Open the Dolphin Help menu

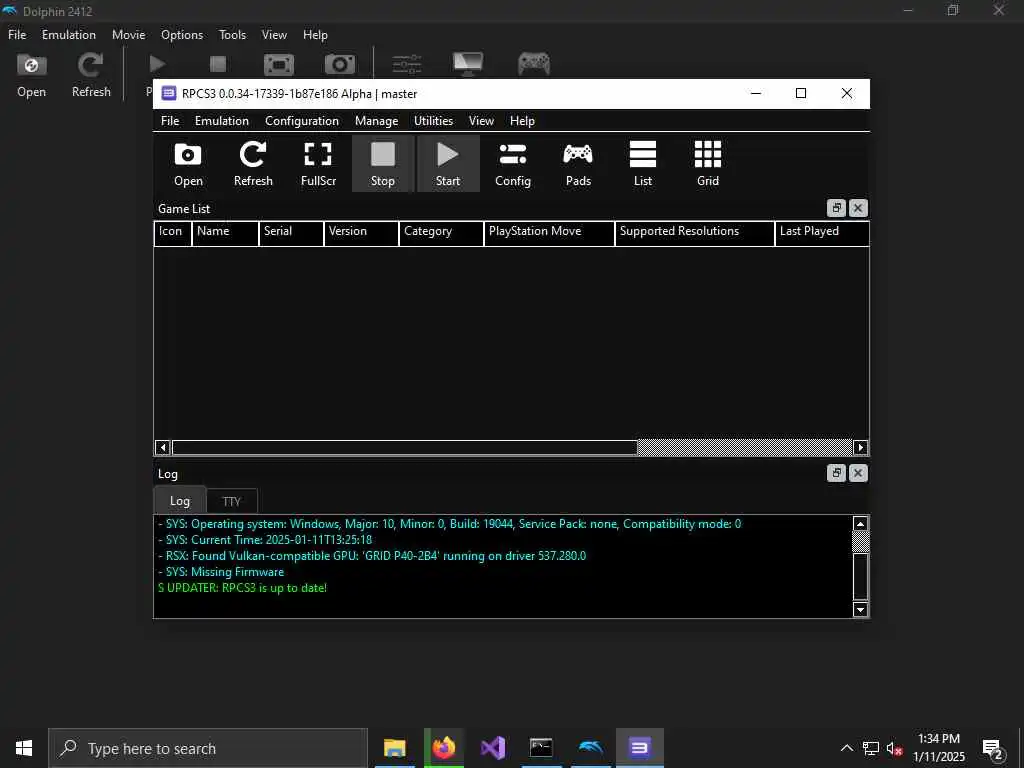click(315, 35)
